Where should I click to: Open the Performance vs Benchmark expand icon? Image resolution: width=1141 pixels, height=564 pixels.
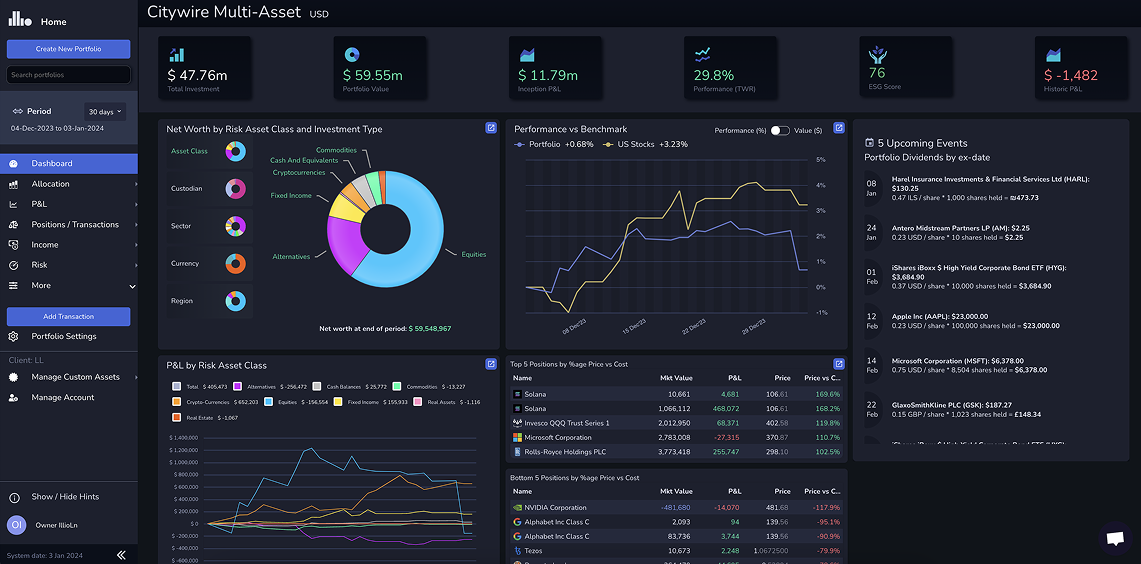pos(839,128)
